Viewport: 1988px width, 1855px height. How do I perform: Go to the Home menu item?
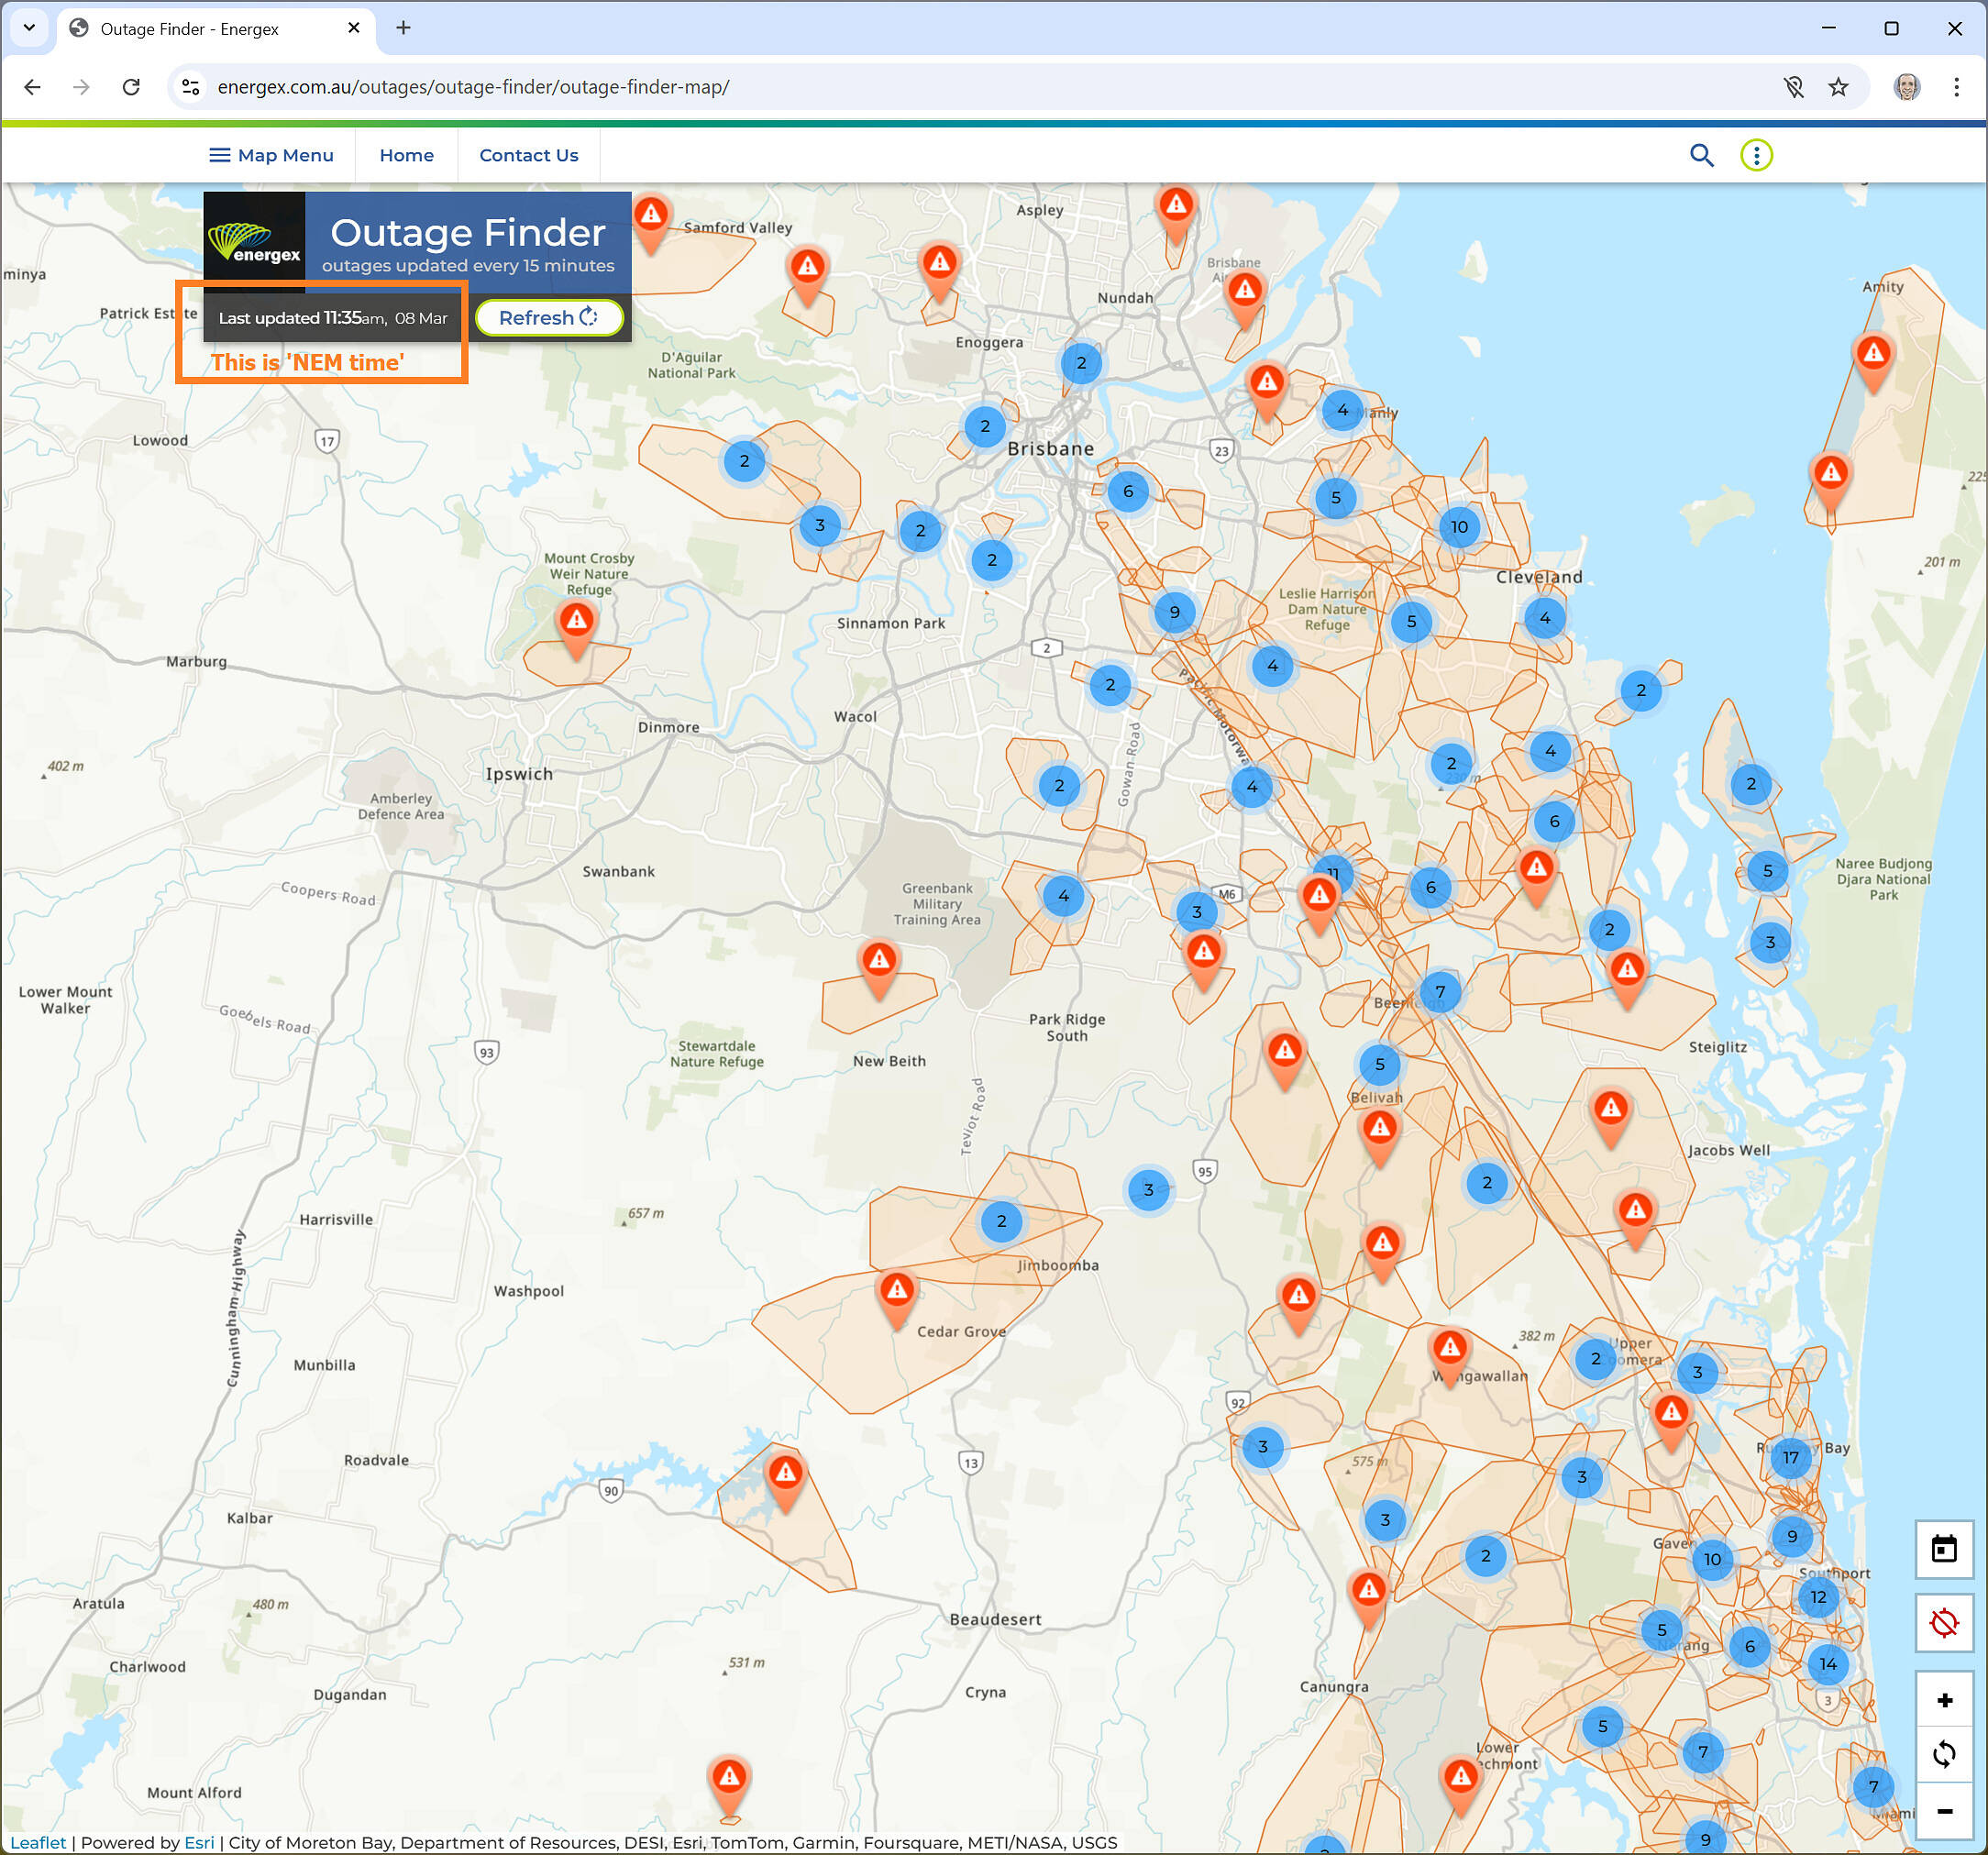(x=406, y=155)
